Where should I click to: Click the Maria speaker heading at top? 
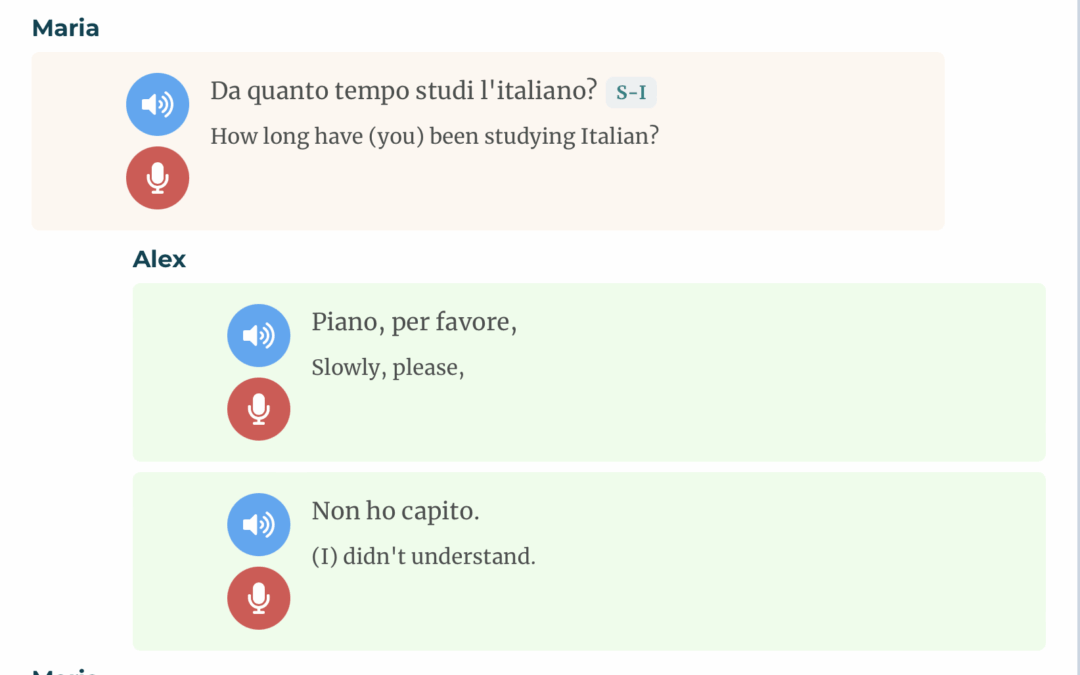(65, 28)
